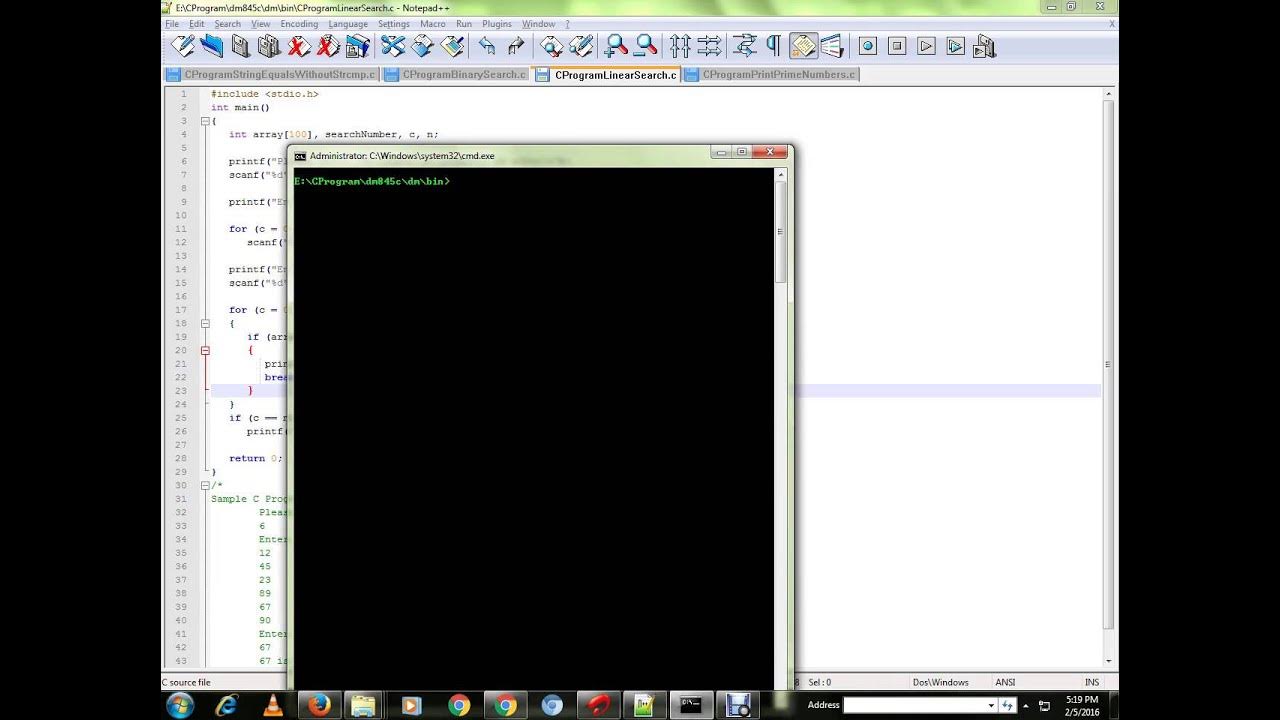Click the Open file toolbar icon
Viewport: 1280px width, 720px height.
click(x=212, y=46)
